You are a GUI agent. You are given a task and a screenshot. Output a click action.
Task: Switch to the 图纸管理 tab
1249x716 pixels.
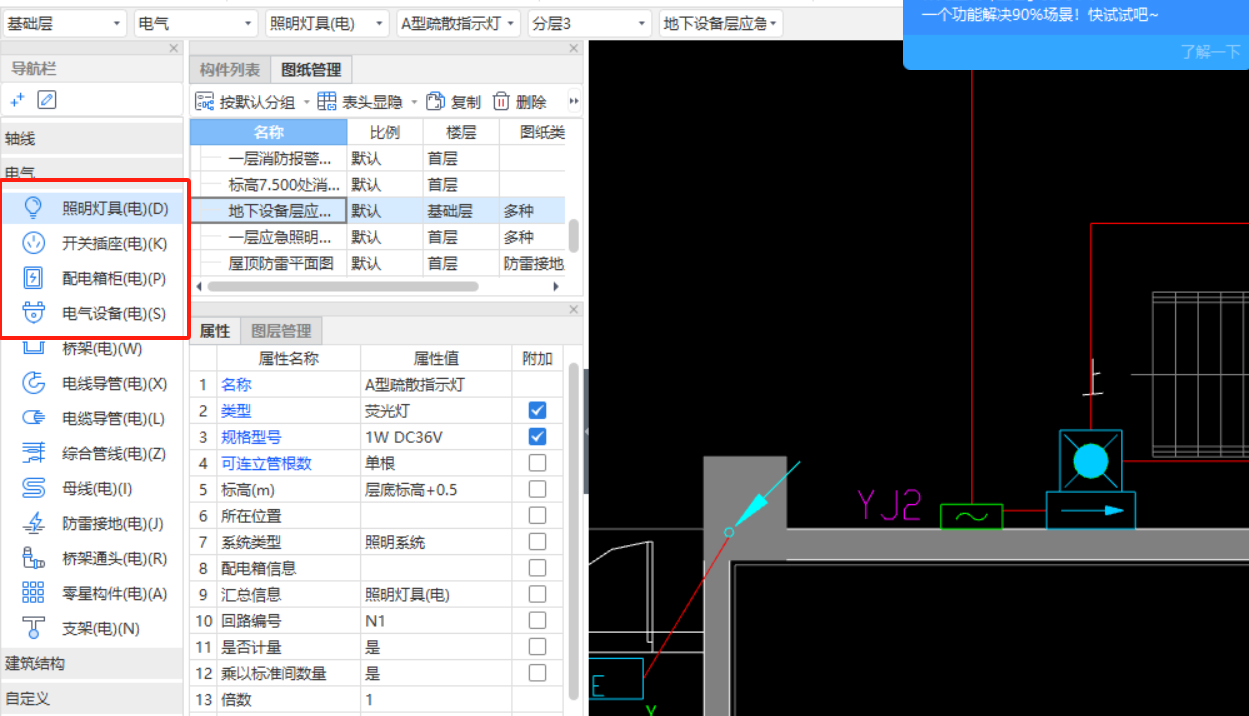tap(312, 69)
